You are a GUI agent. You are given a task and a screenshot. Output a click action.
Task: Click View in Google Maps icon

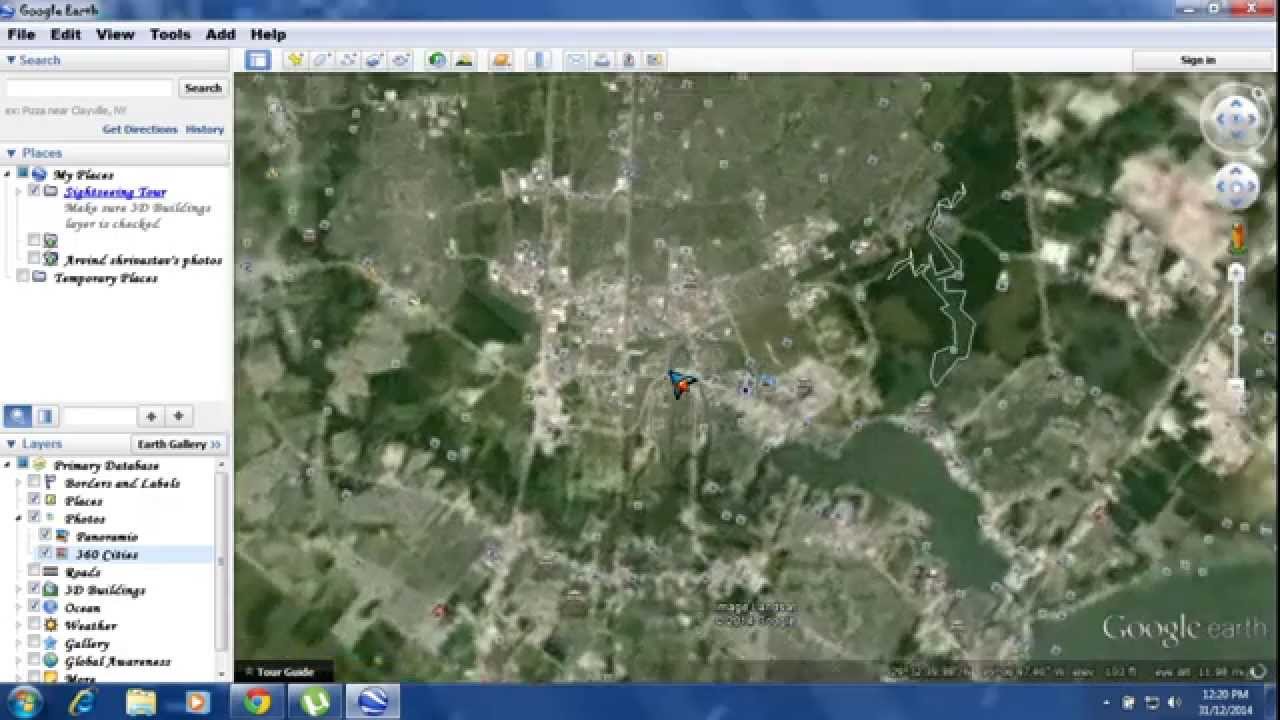point(654,60)
